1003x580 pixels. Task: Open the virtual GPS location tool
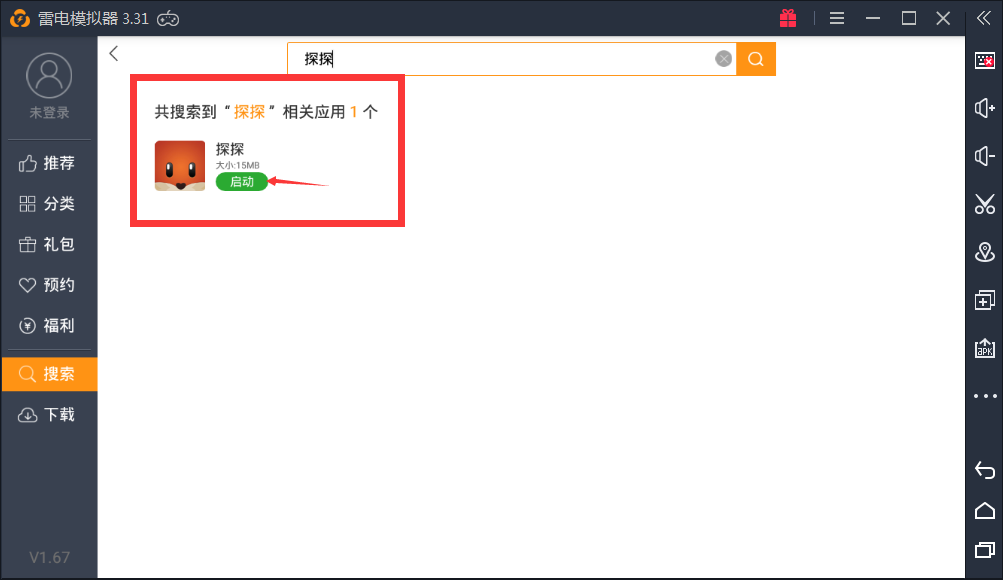click(x=984, y=251)
